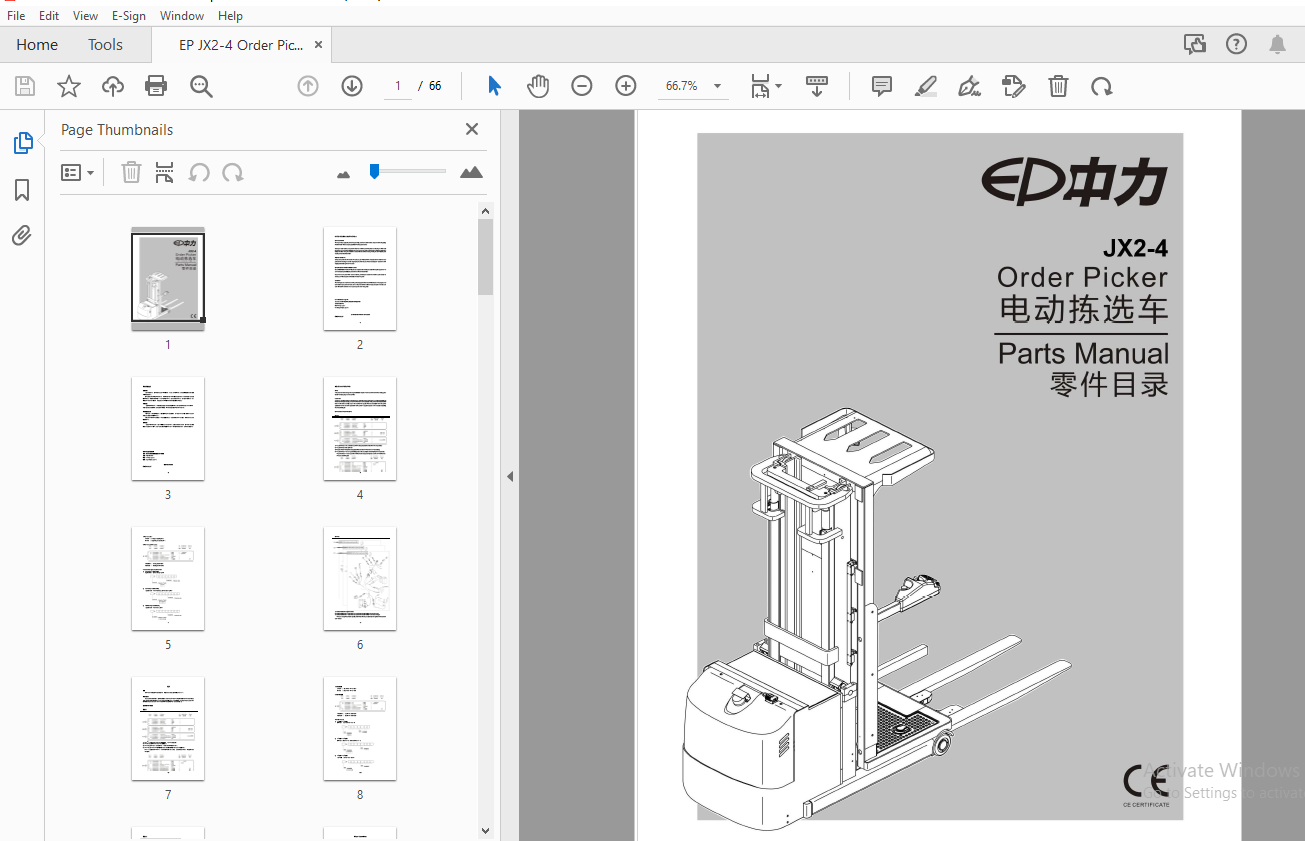Image resolution: width=1305 pixels, height=841 pixels.
Task: Open the Edit menu
Action: point(49,16)
